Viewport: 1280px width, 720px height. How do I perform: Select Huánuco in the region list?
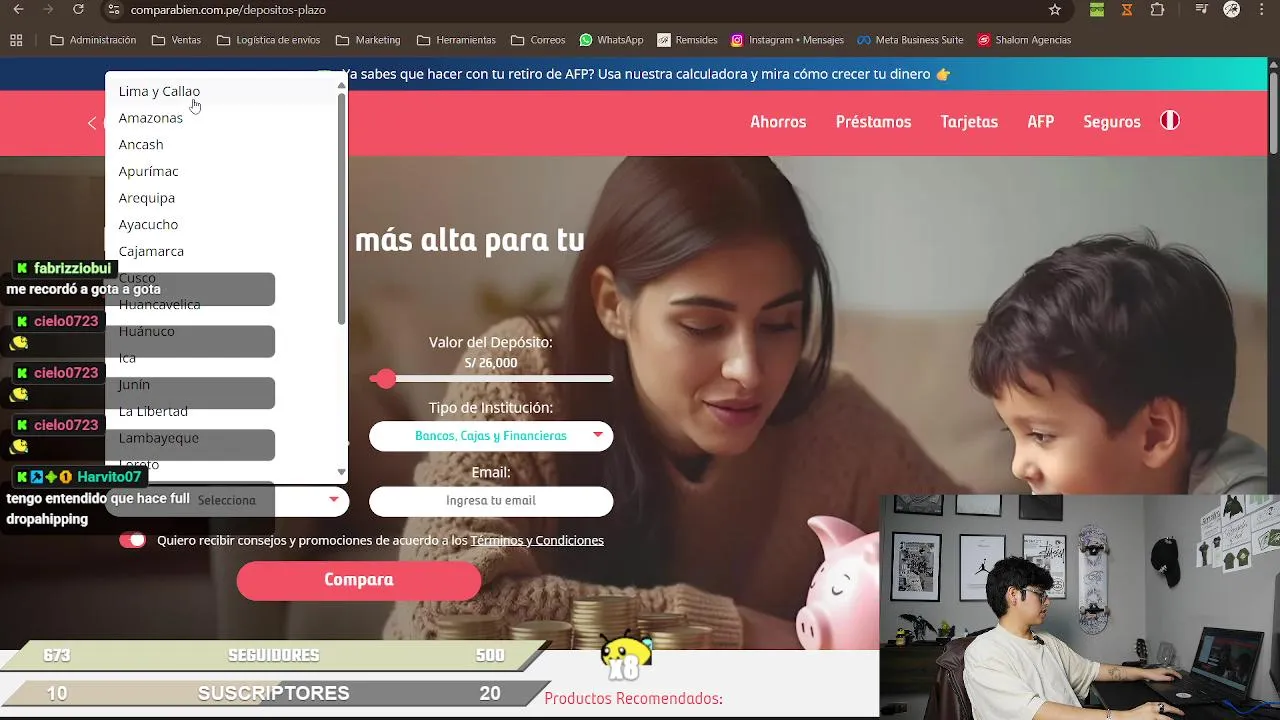pyautogui.click(x=221, y=331)
